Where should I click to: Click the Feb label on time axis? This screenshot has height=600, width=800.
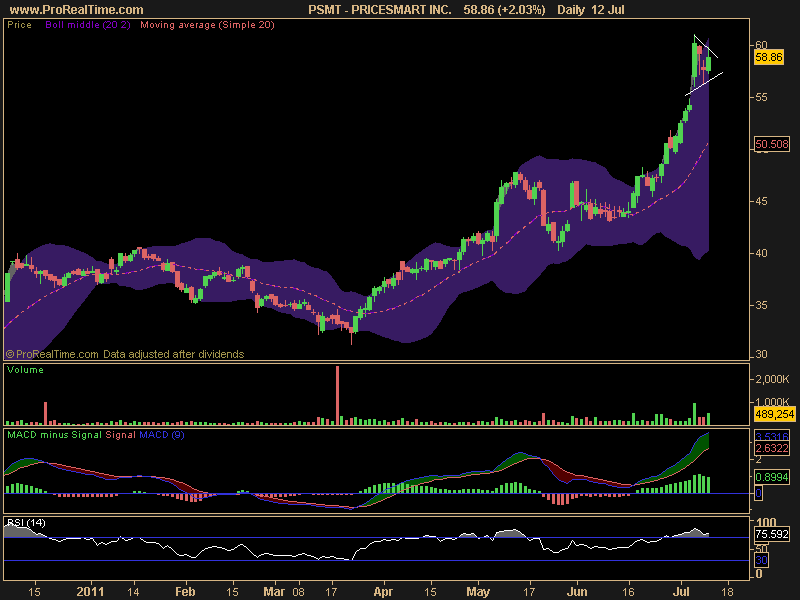[185, 592]
